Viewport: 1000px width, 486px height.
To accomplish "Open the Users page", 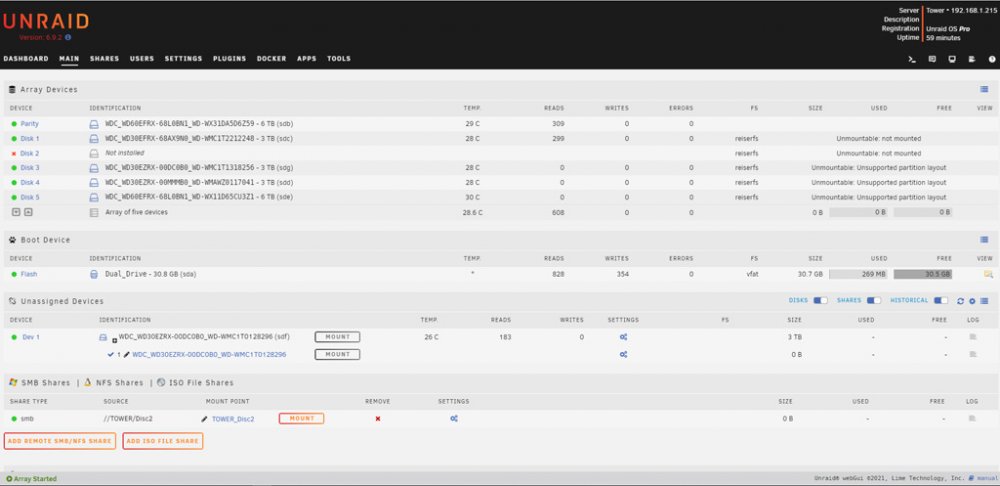I will coord(142,59).
